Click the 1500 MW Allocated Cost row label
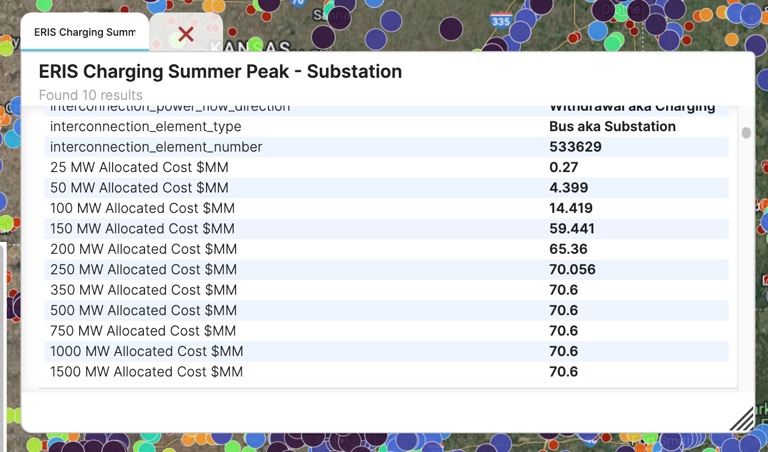768x452 pixels. 146,372
